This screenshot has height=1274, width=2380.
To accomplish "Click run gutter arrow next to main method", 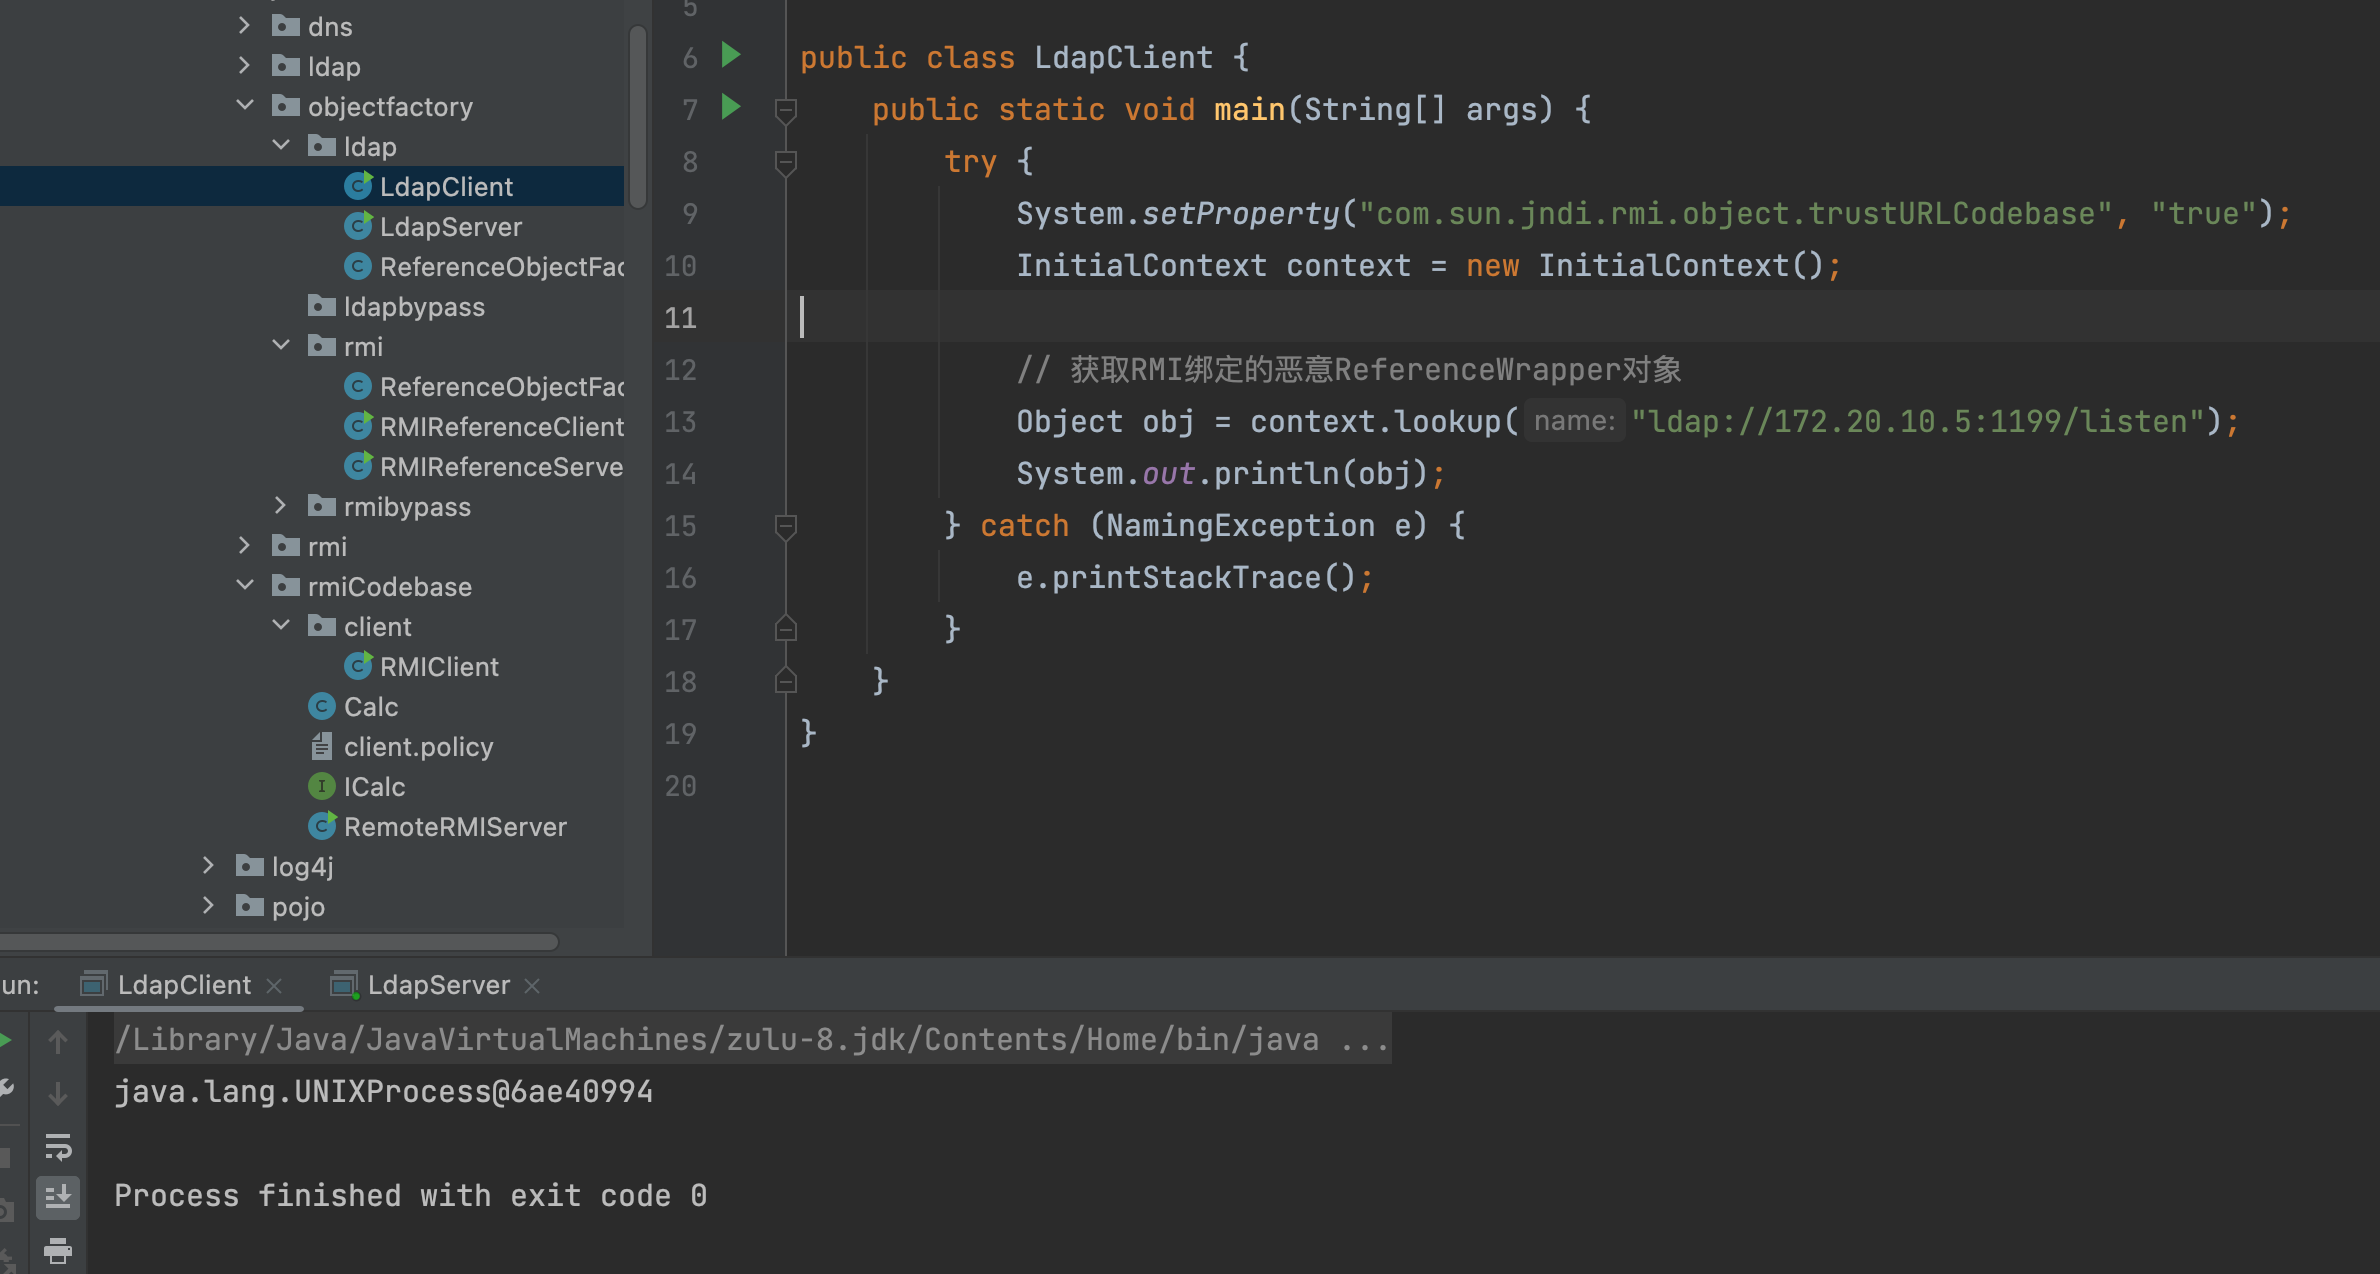I will [x=731, y=107].
